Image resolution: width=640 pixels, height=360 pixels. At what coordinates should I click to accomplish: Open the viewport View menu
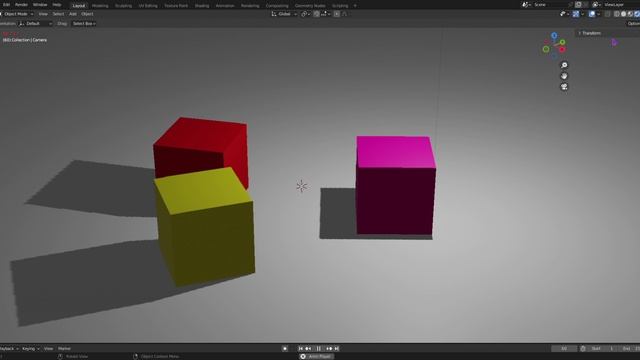tap(43, 14)
